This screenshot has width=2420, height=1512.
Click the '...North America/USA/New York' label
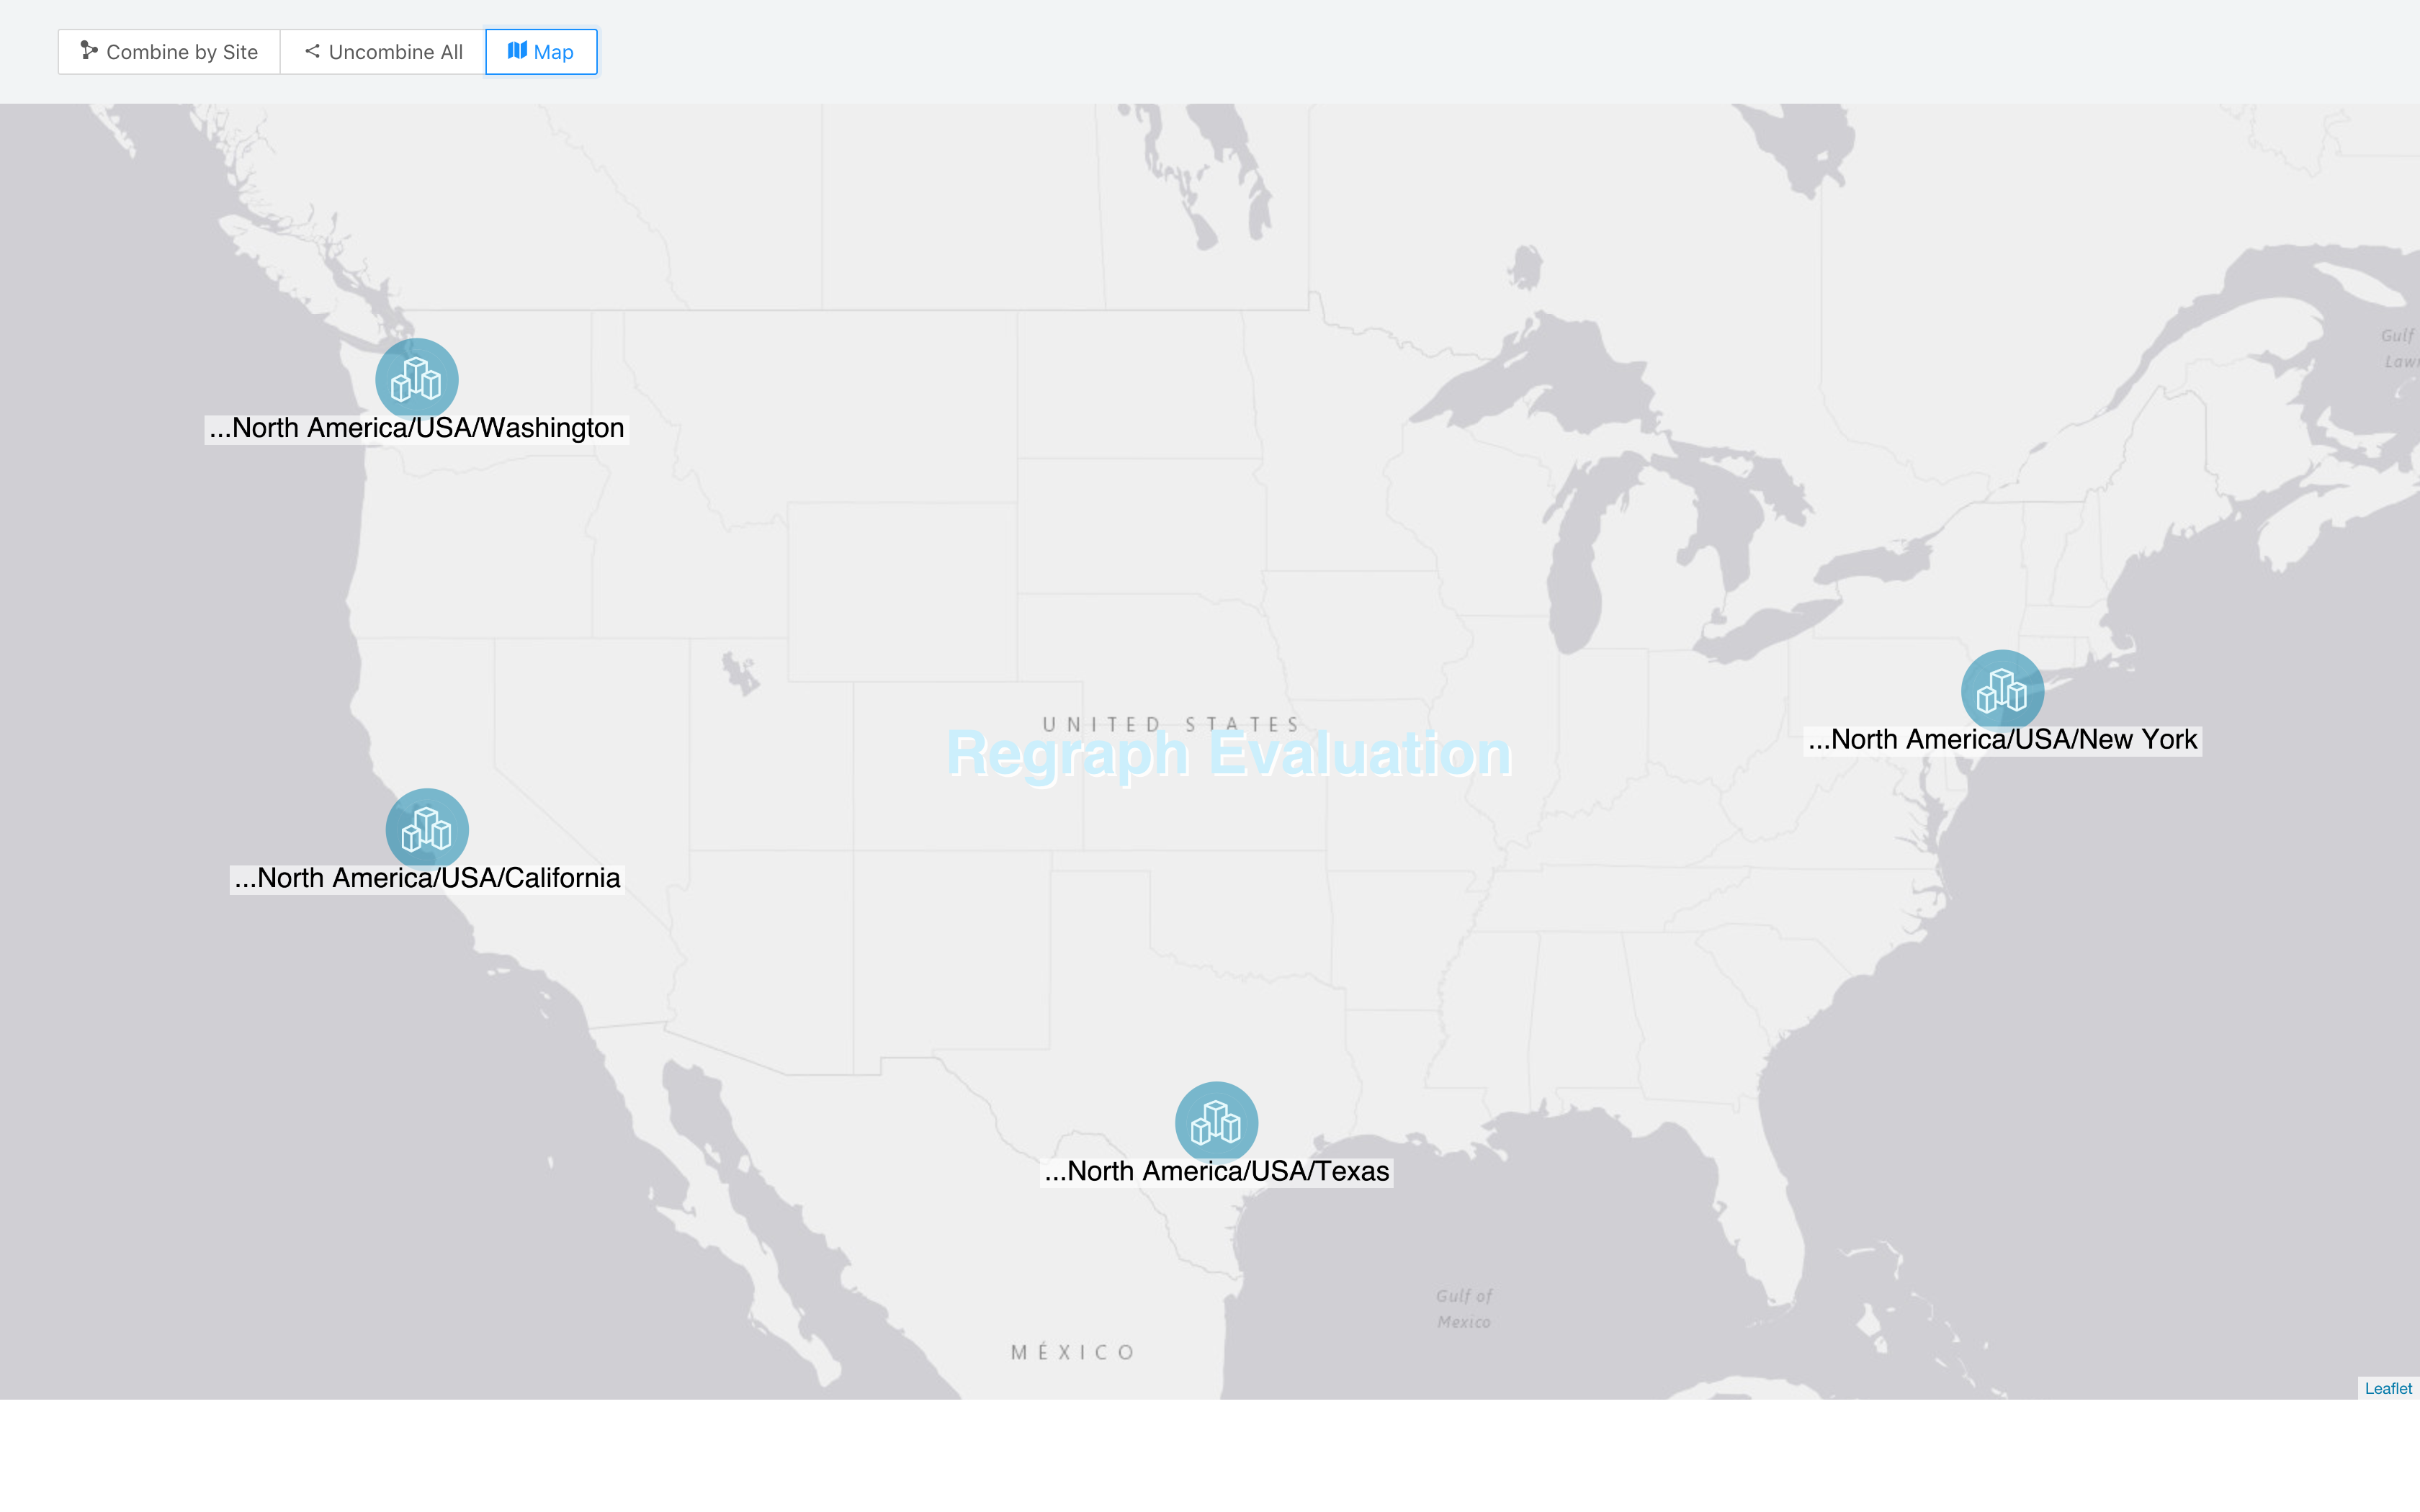pyautogui.click(x=2003, y=741)
